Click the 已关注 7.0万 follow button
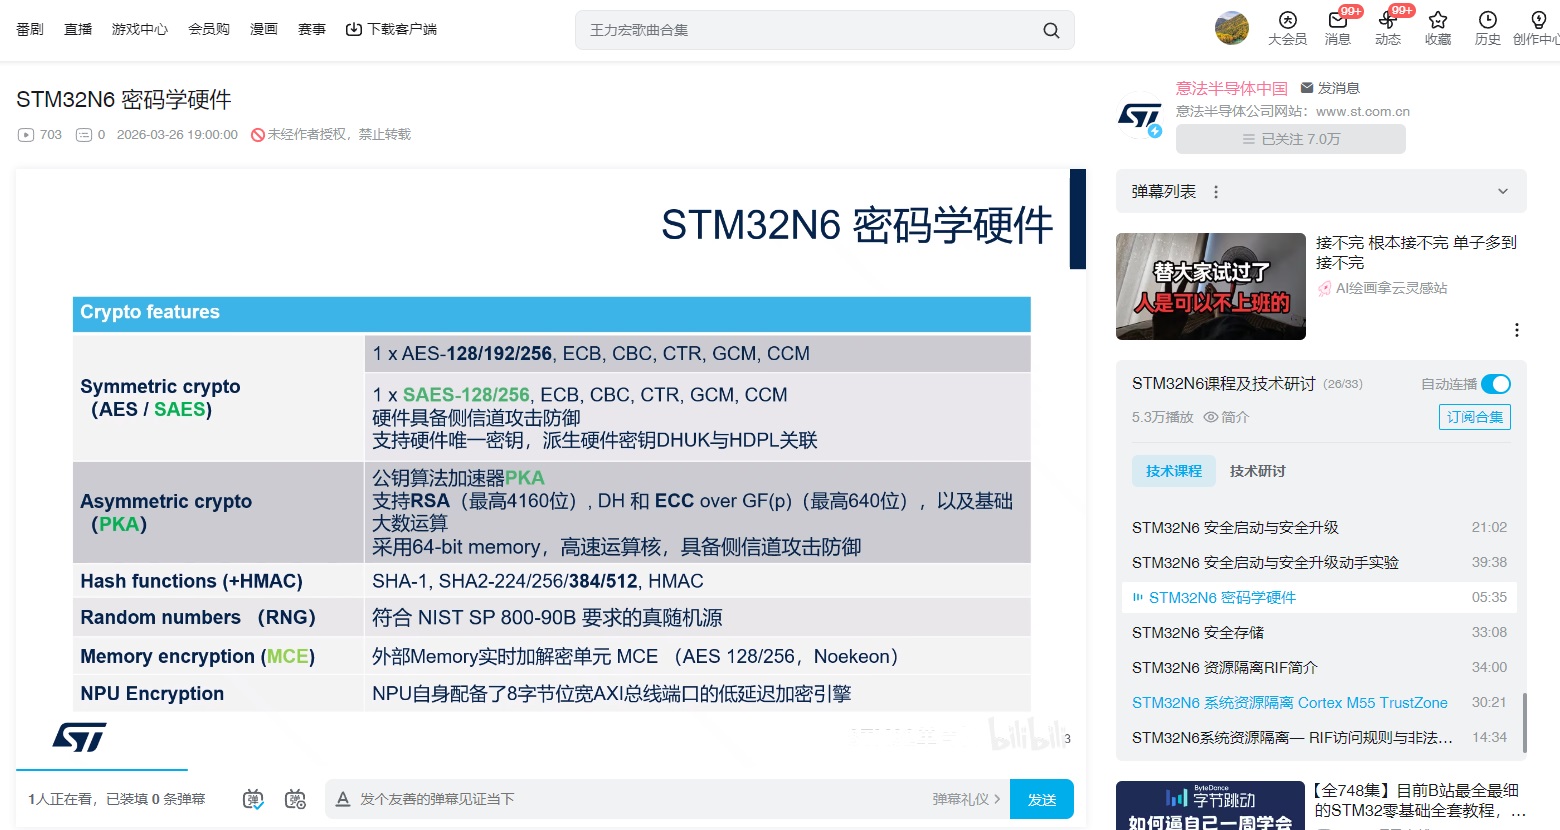 [x=1290, y=139]
